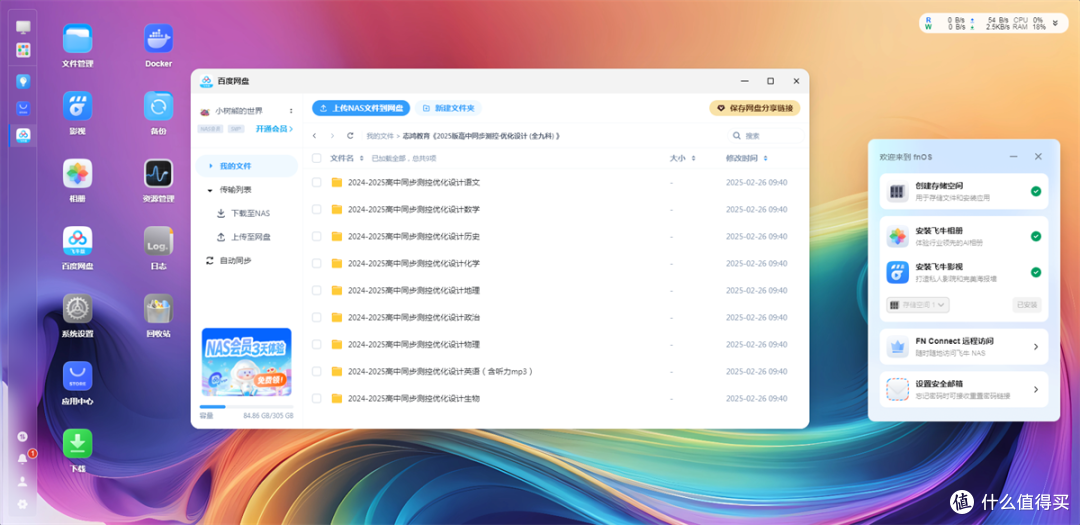Click the app store icon in left dock

[x=23, y=108]
